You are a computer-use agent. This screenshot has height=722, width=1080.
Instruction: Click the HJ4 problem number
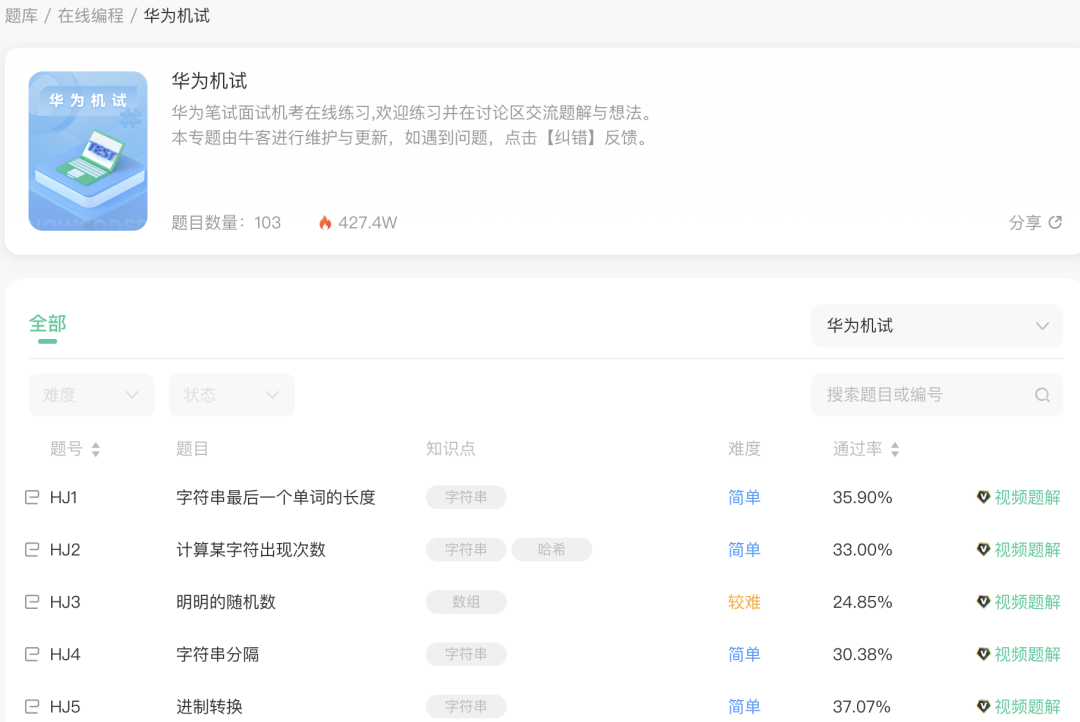pyautogui.click(x=65, y=654)
